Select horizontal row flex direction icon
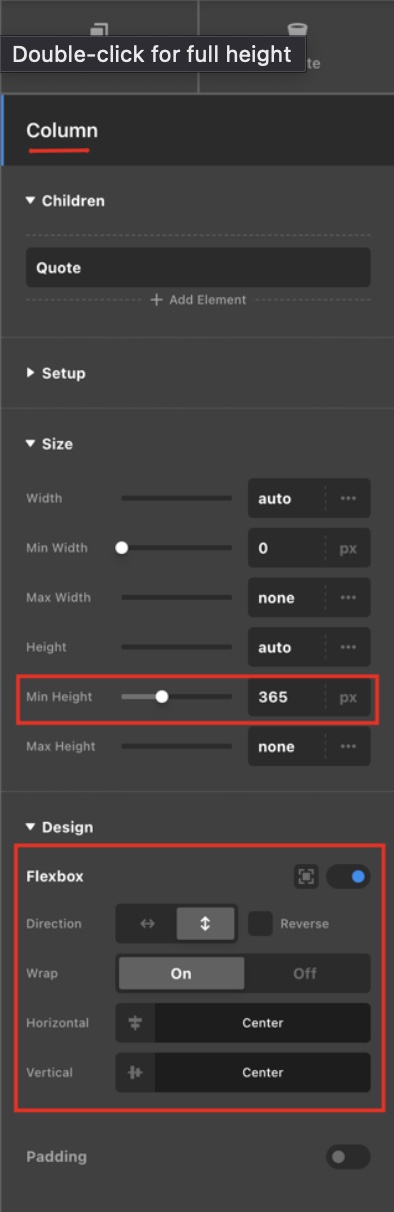The image size is (394, 1212). [147, 924]
